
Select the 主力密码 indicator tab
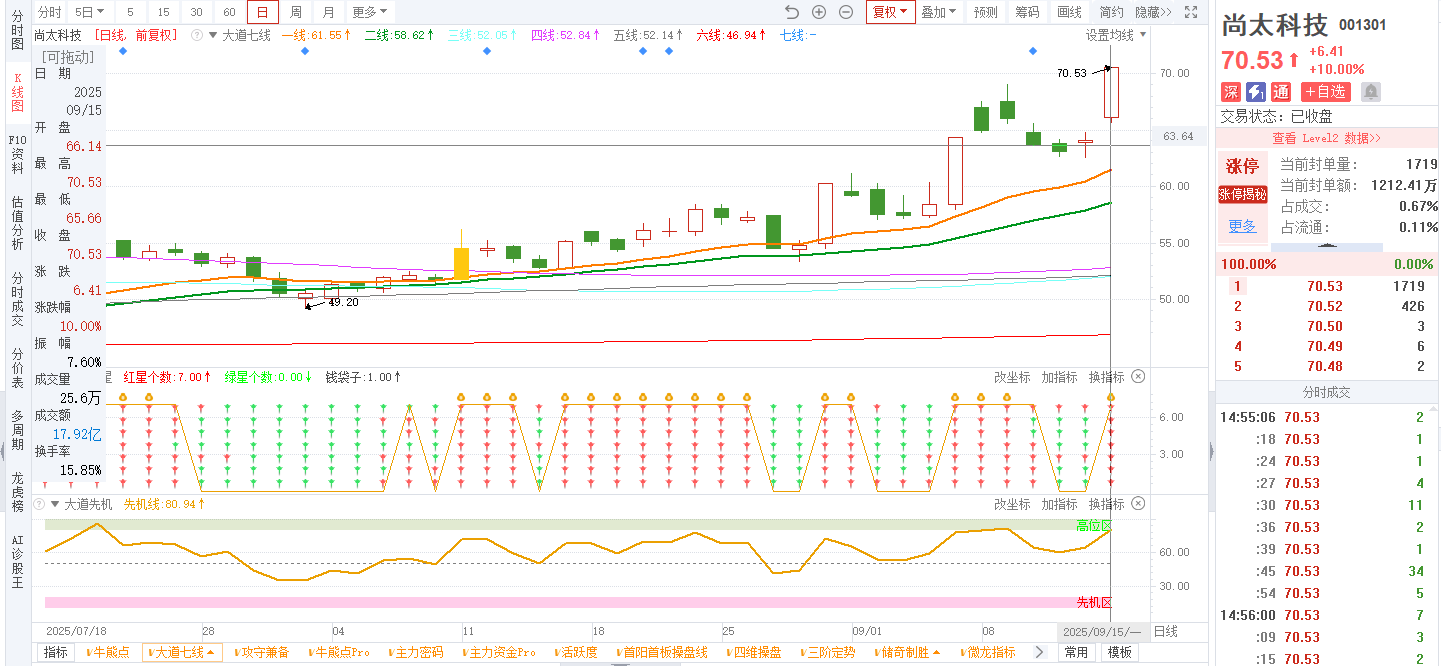[x=415, y=652]
